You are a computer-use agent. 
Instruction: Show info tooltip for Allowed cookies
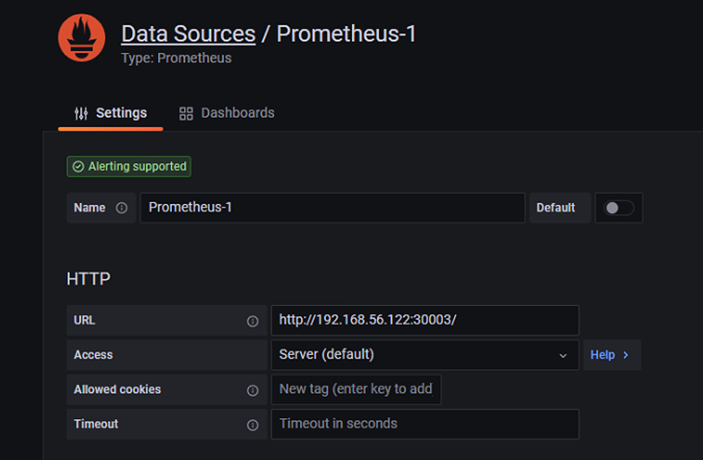(x=252, y=391)
